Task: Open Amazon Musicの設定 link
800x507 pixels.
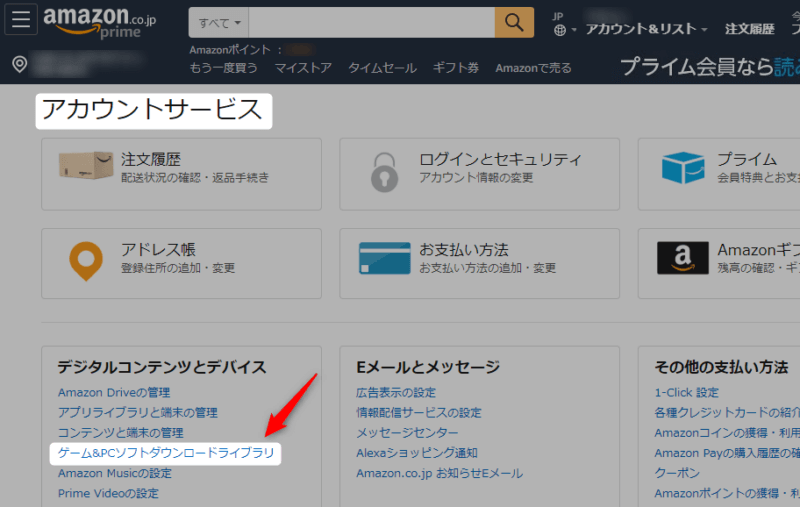Action: [x=115, y=473]
